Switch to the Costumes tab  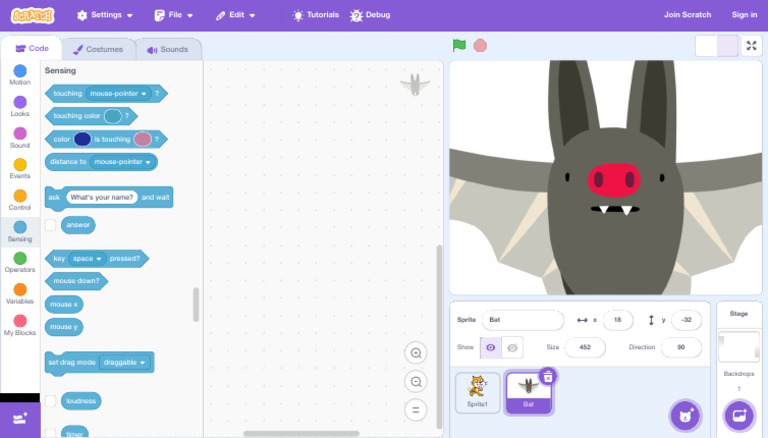tap(98, 49)
